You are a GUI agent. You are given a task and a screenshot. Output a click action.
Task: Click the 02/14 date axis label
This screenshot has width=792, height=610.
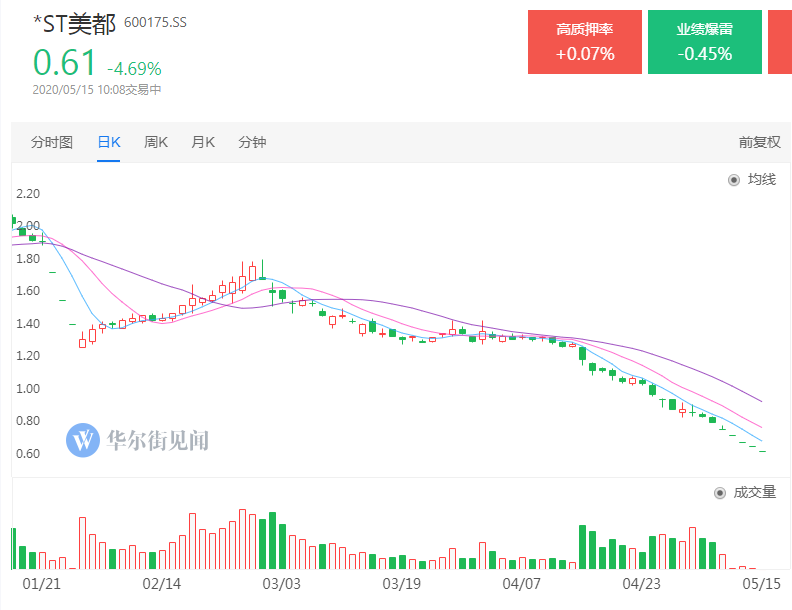click(x=162, y=584)
